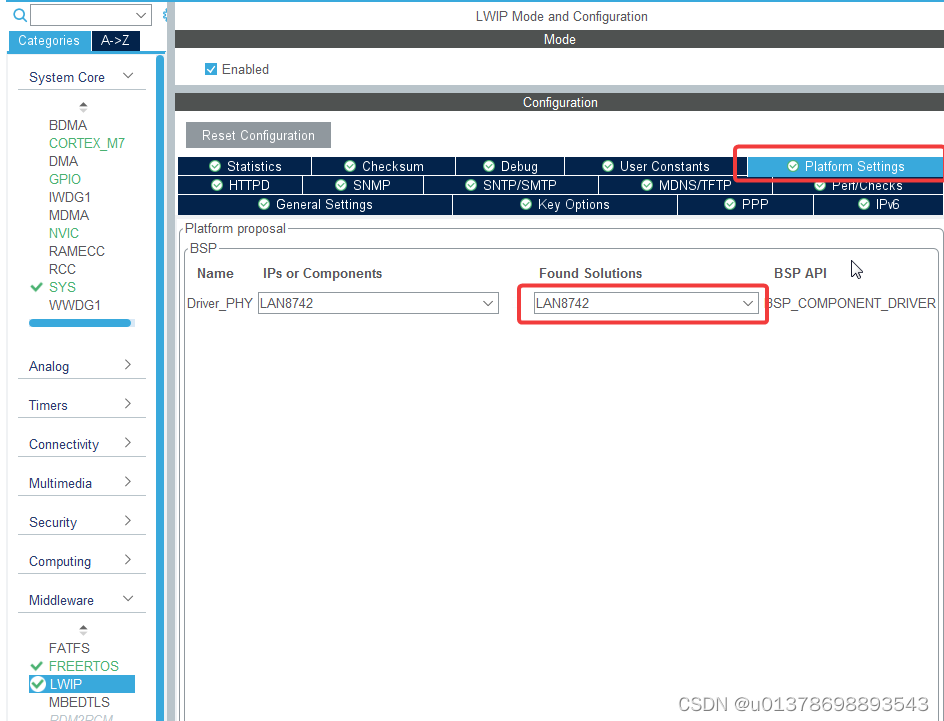Screen dimensions: 944x721
Task: Open the IPv6 tab
Action: [878, 205]
